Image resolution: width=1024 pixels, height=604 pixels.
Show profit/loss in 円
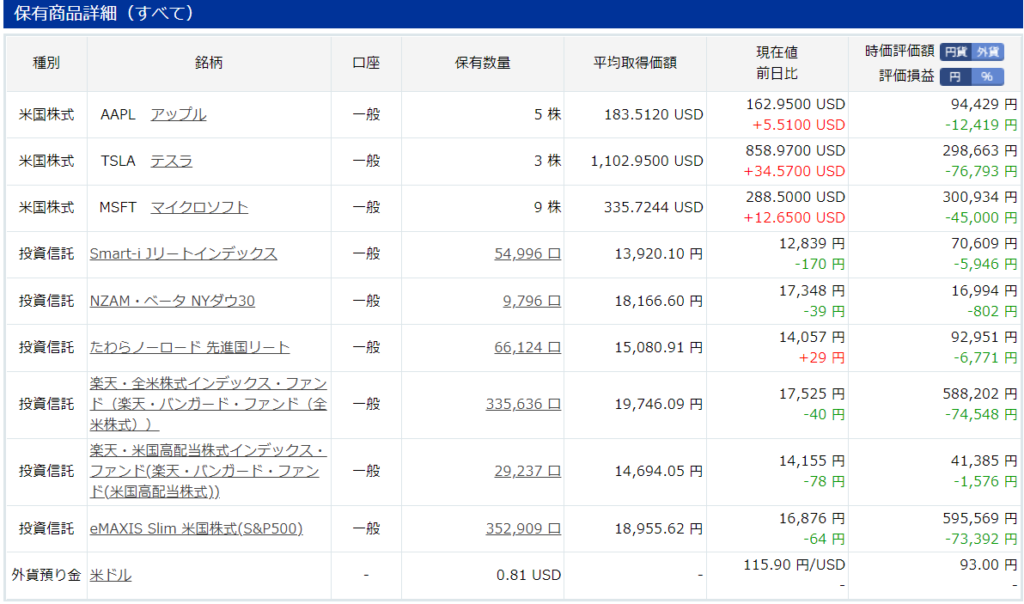click(x=955, y=76)
